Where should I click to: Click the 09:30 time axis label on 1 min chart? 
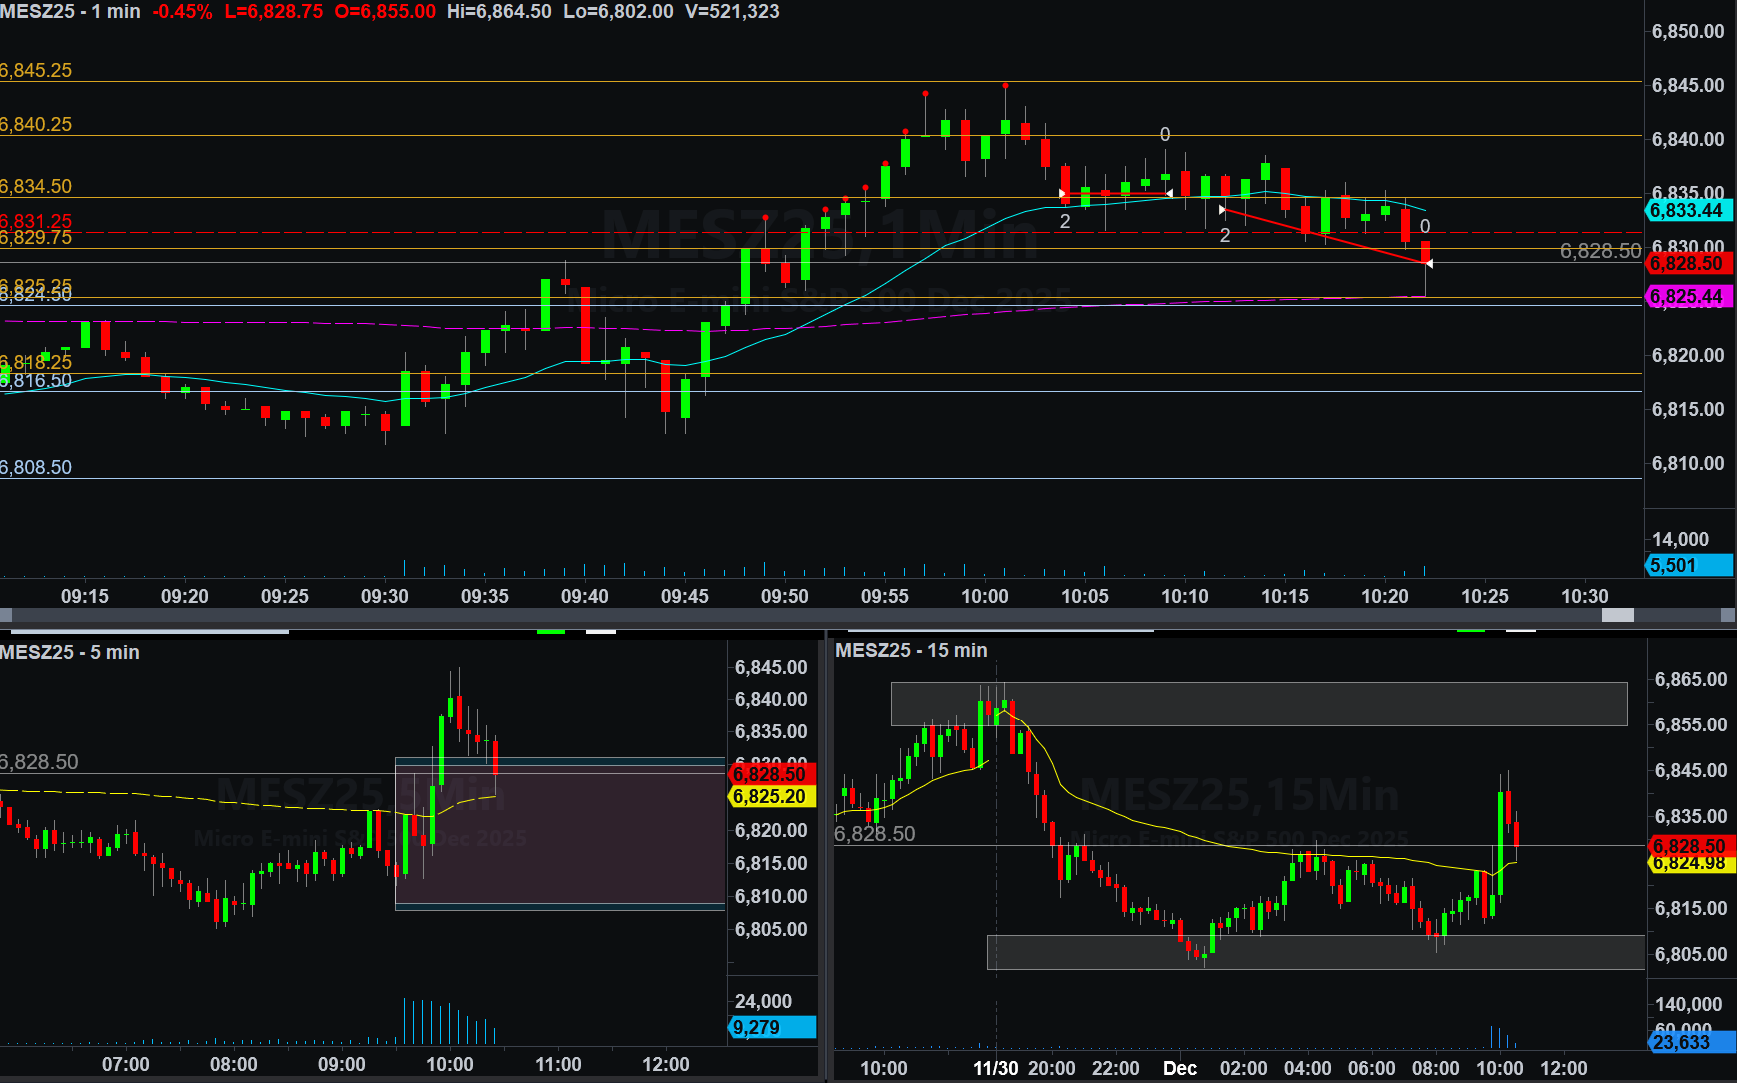click(385, 596)
